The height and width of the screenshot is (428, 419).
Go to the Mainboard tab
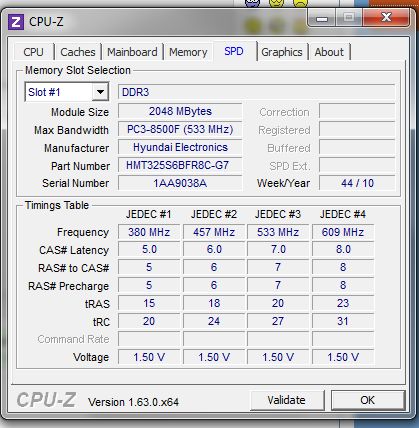(132, 52)
